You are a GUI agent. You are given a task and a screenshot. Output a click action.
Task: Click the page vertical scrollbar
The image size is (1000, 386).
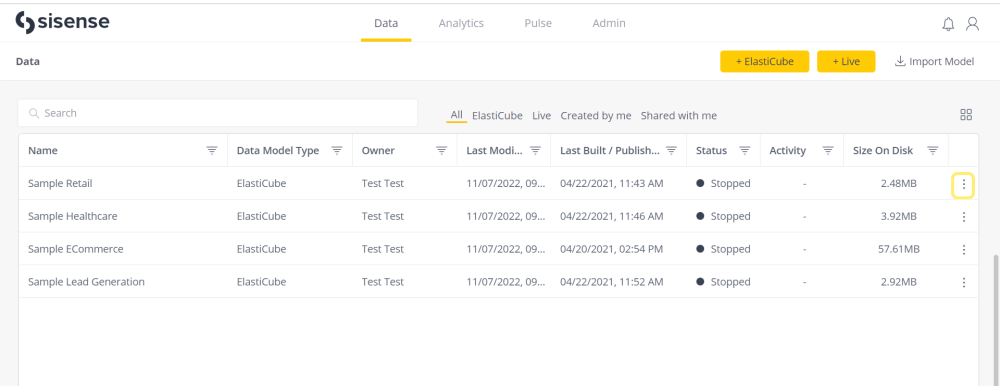click(996, 319)
